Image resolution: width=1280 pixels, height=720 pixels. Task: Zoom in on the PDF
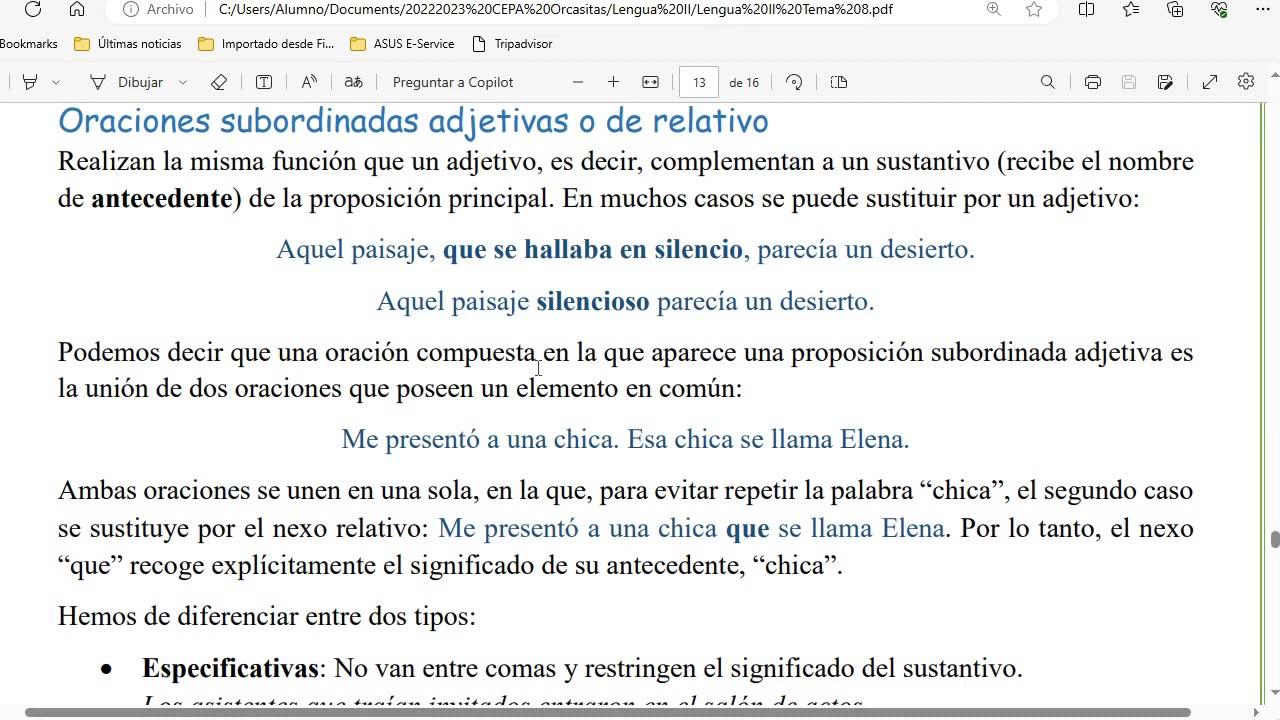[x=614, y=82]
